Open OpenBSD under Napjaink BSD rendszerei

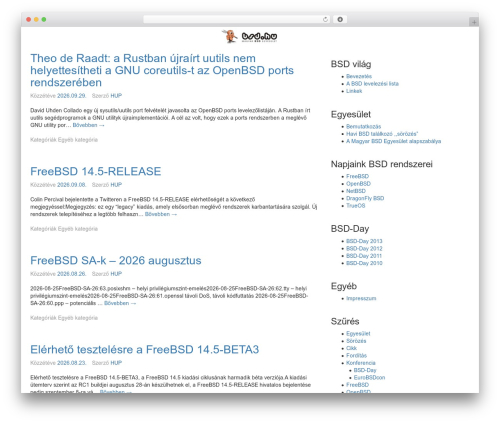(x=358, y=184)
